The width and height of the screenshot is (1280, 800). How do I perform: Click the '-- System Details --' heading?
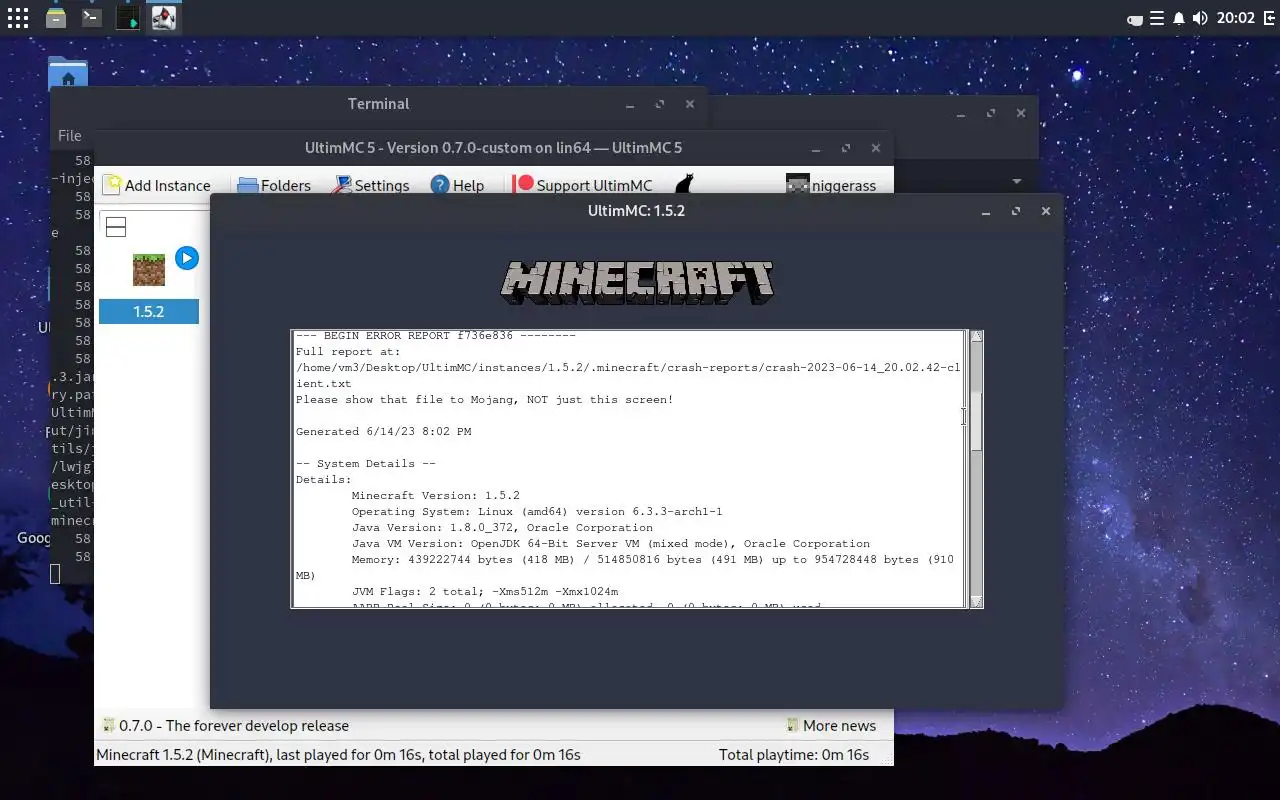366,464
